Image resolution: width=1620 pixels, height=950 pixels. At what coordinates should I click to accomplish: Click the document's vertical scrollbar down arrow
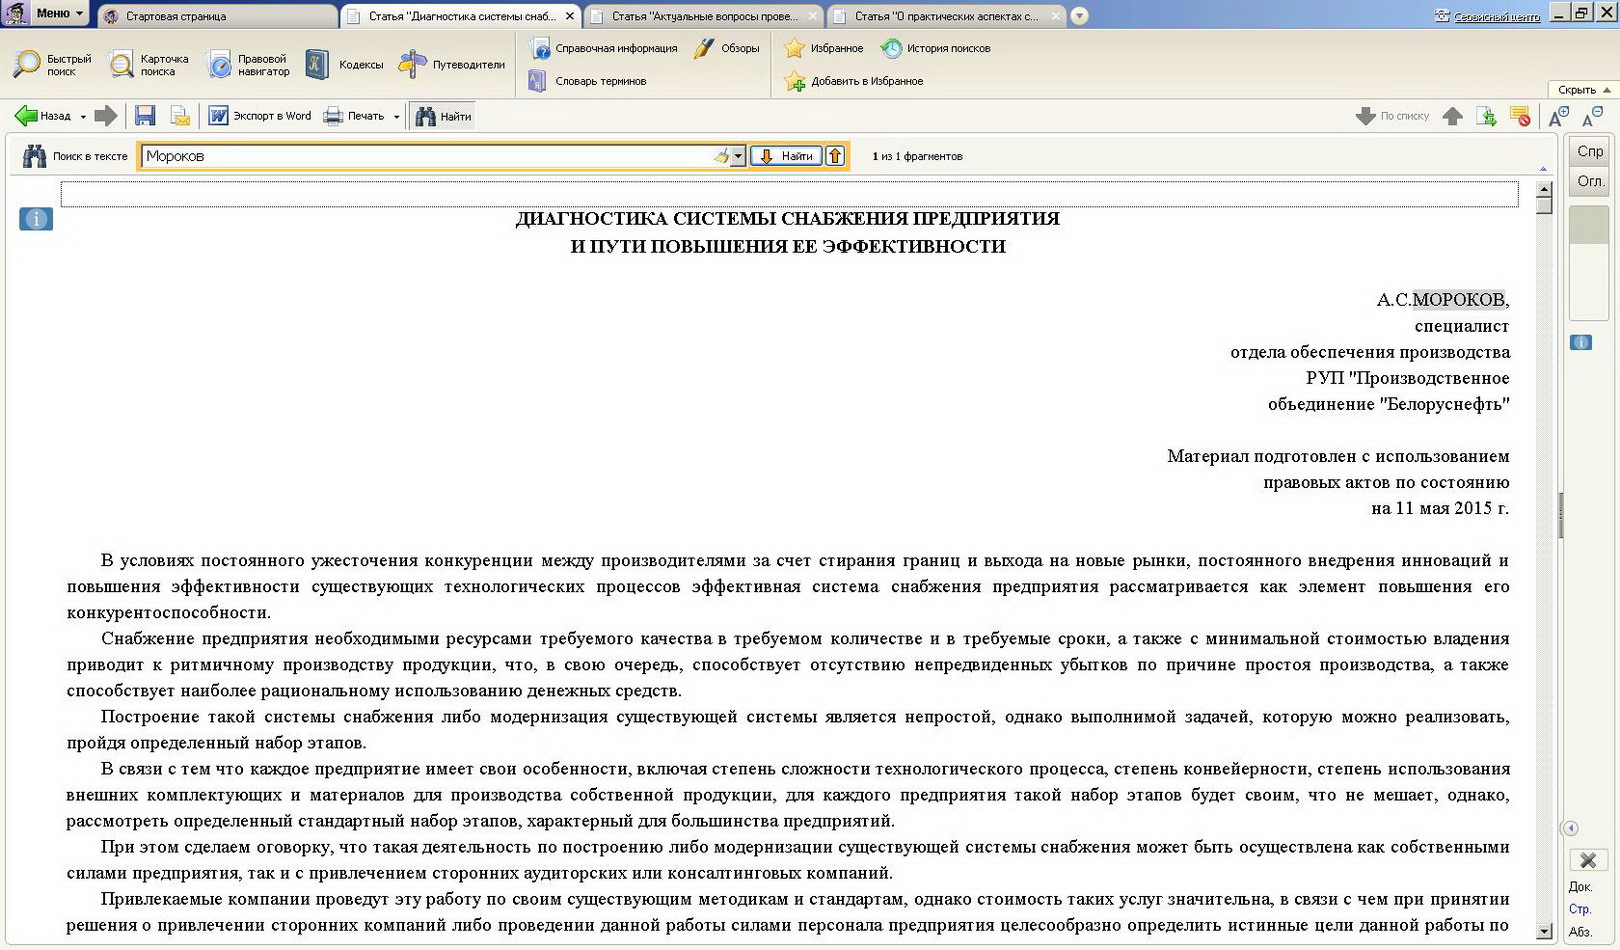point(1544,931)
